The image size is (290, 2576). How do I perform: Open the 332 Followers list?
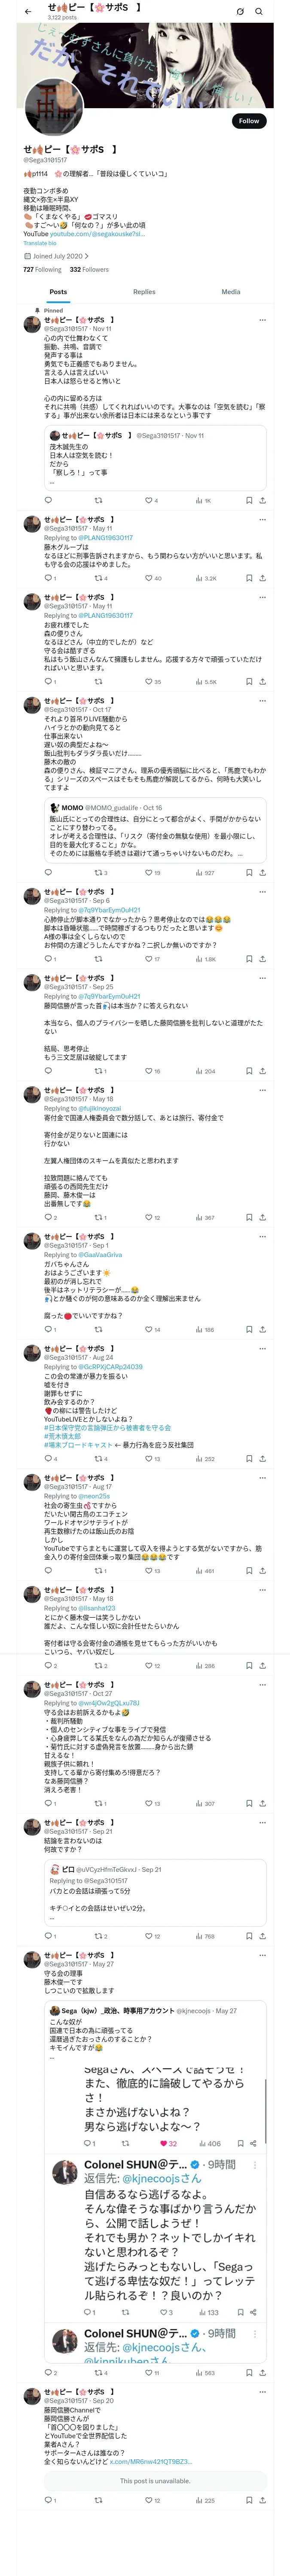[x=89, y=269]
